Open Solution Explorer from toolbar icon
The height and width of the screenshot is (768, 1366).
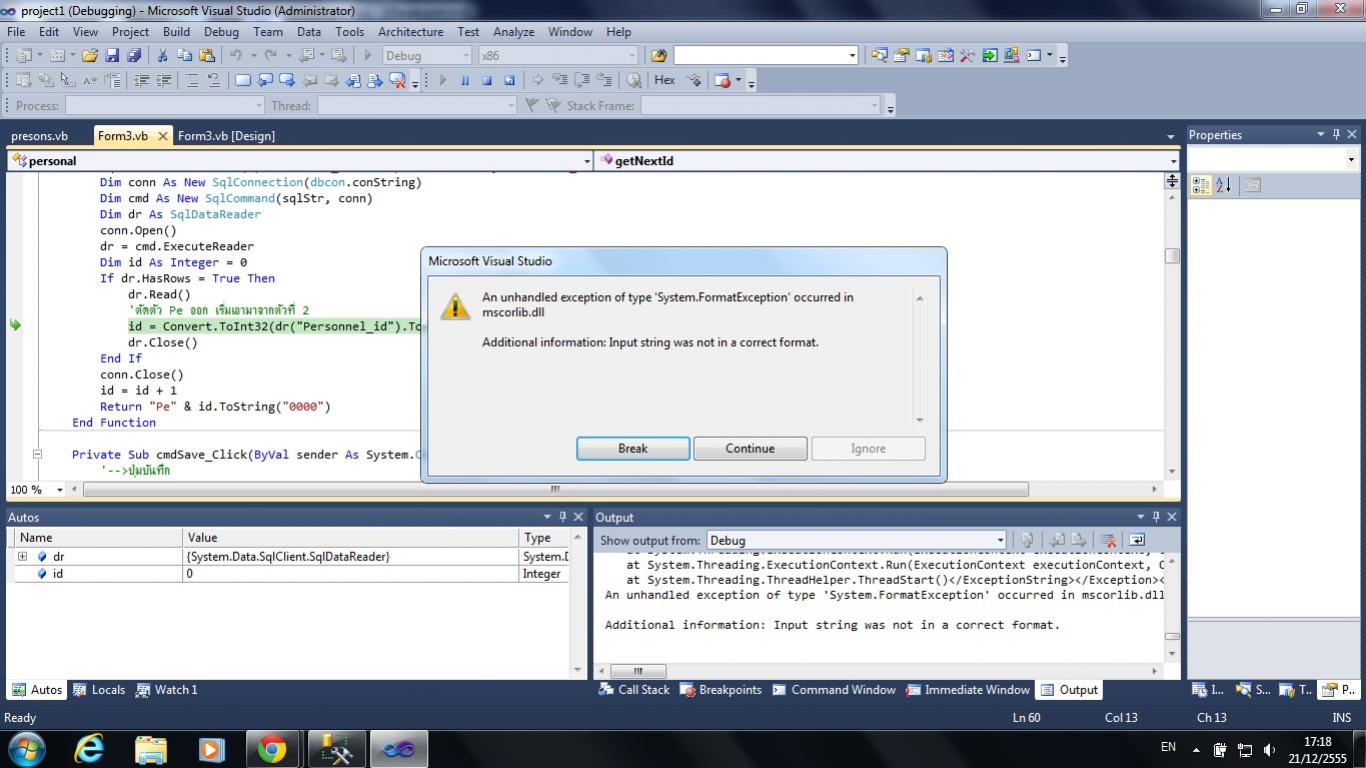879,56
